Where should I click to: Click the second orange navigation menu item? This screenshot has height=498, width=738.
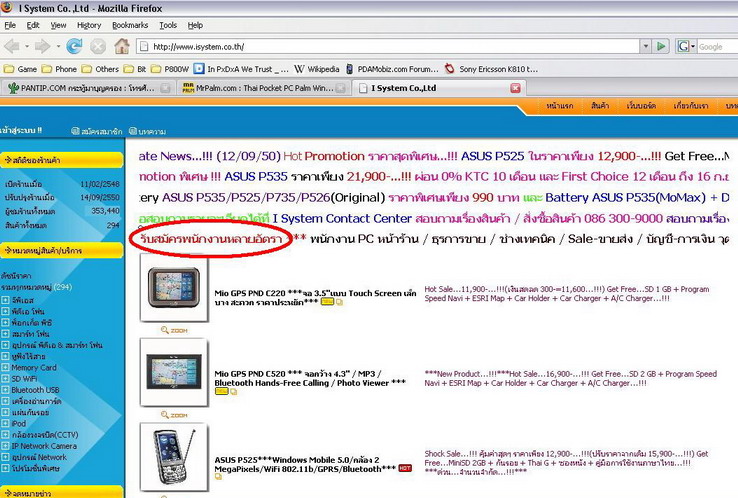(x=600, y=106)
